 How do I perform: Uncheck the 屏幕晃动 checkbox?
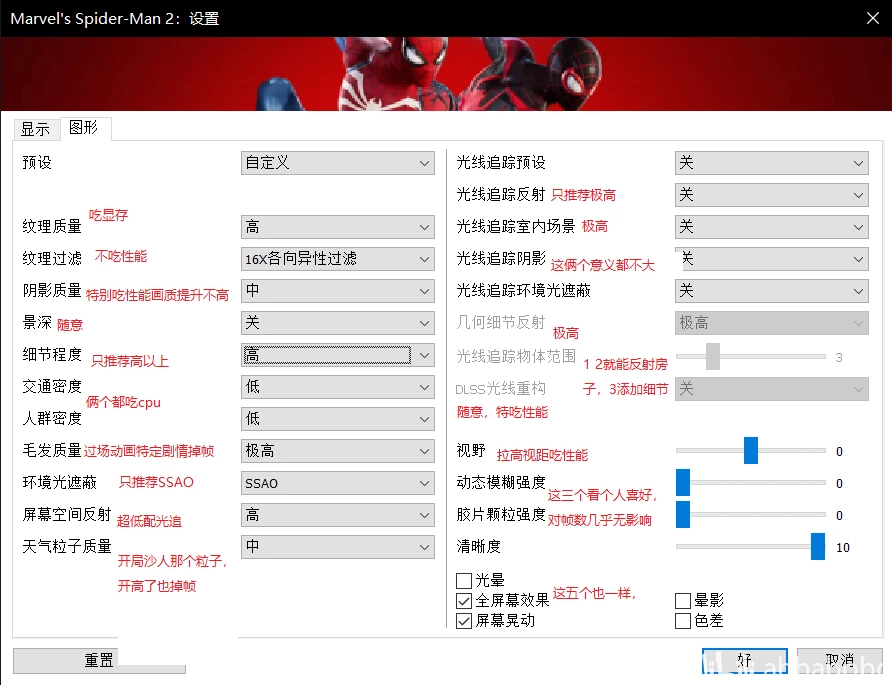point(464,621)
